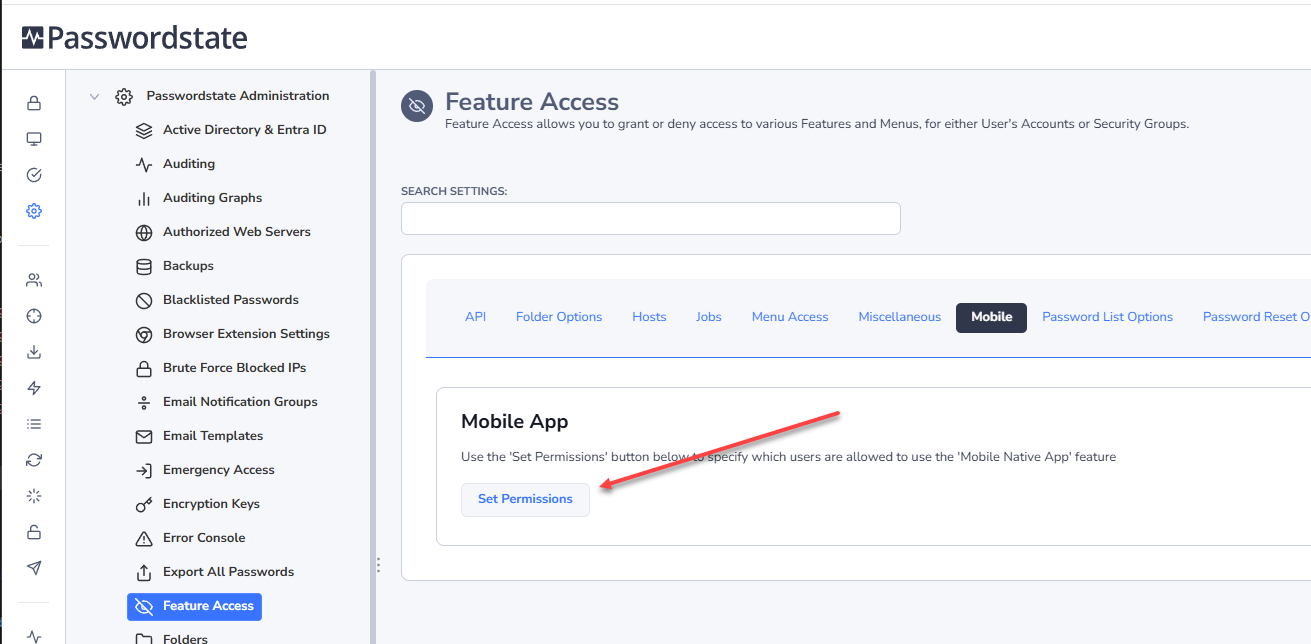Click the download arrow rail icon
The image size is (1311, 644).
pos(34,352)
